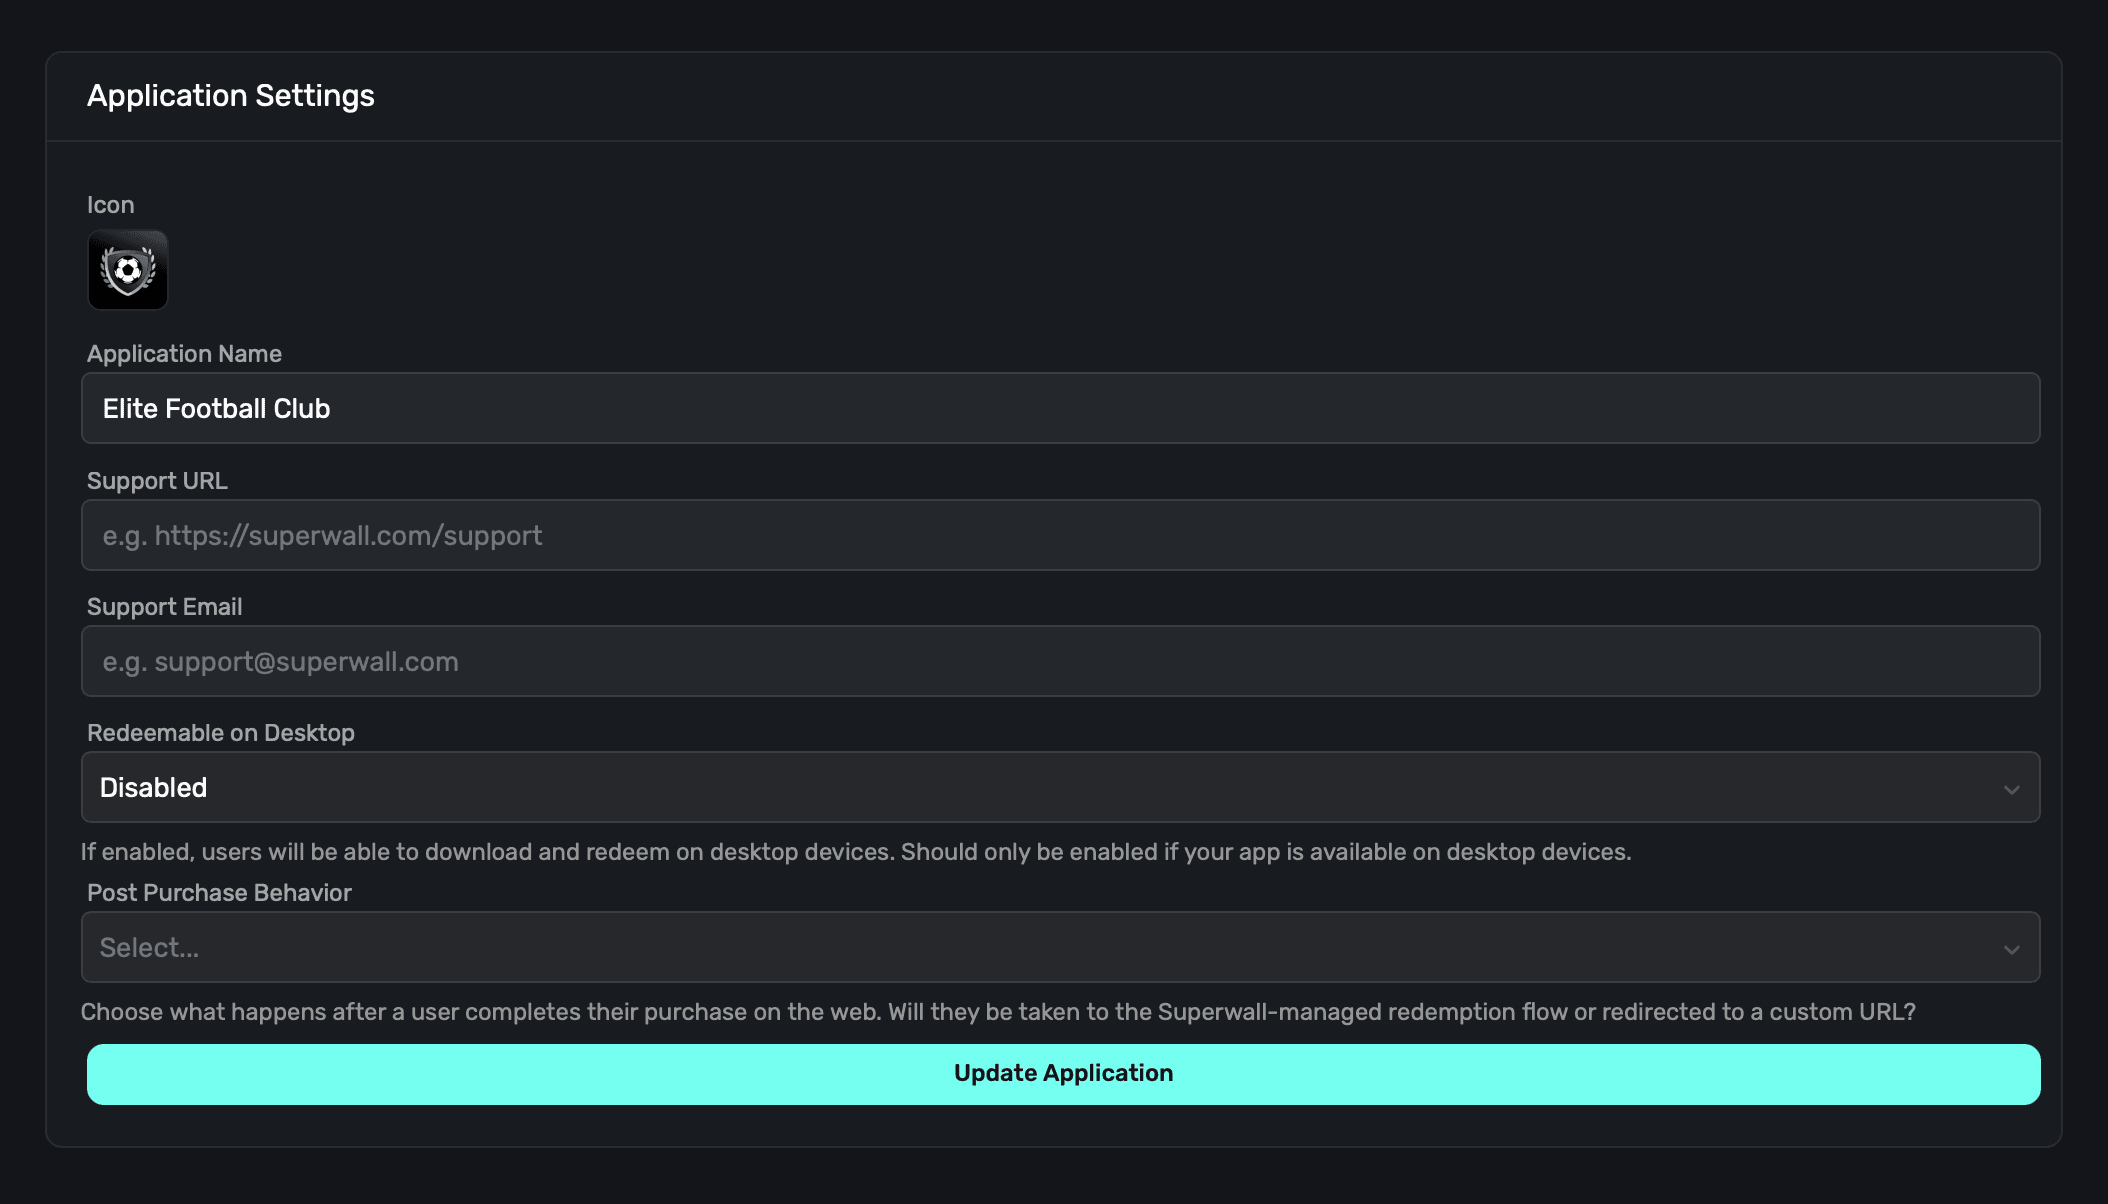The image size is (2108, 1204).
Task: Click the Application Name label
Action: [x=184, y=354]
